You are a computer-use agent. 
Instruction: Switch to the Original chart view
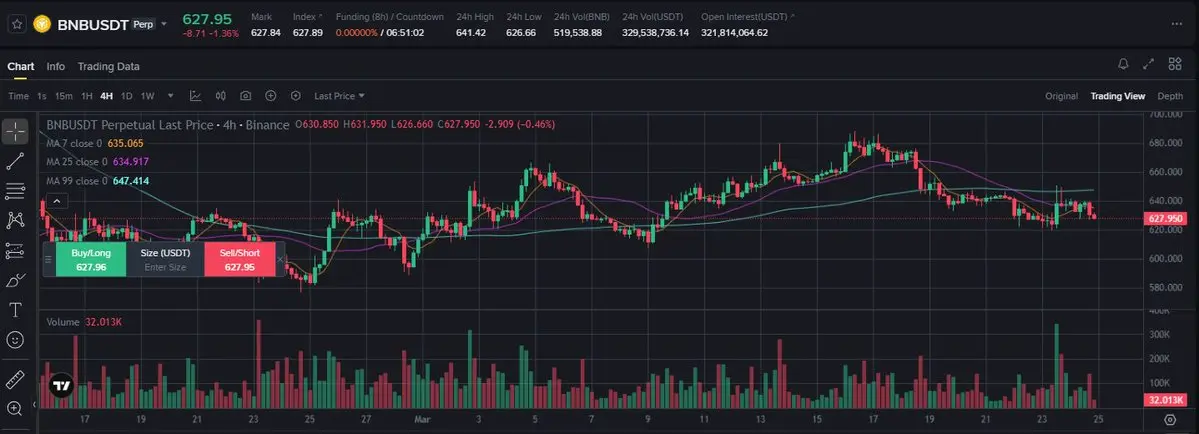point(1061,96)
